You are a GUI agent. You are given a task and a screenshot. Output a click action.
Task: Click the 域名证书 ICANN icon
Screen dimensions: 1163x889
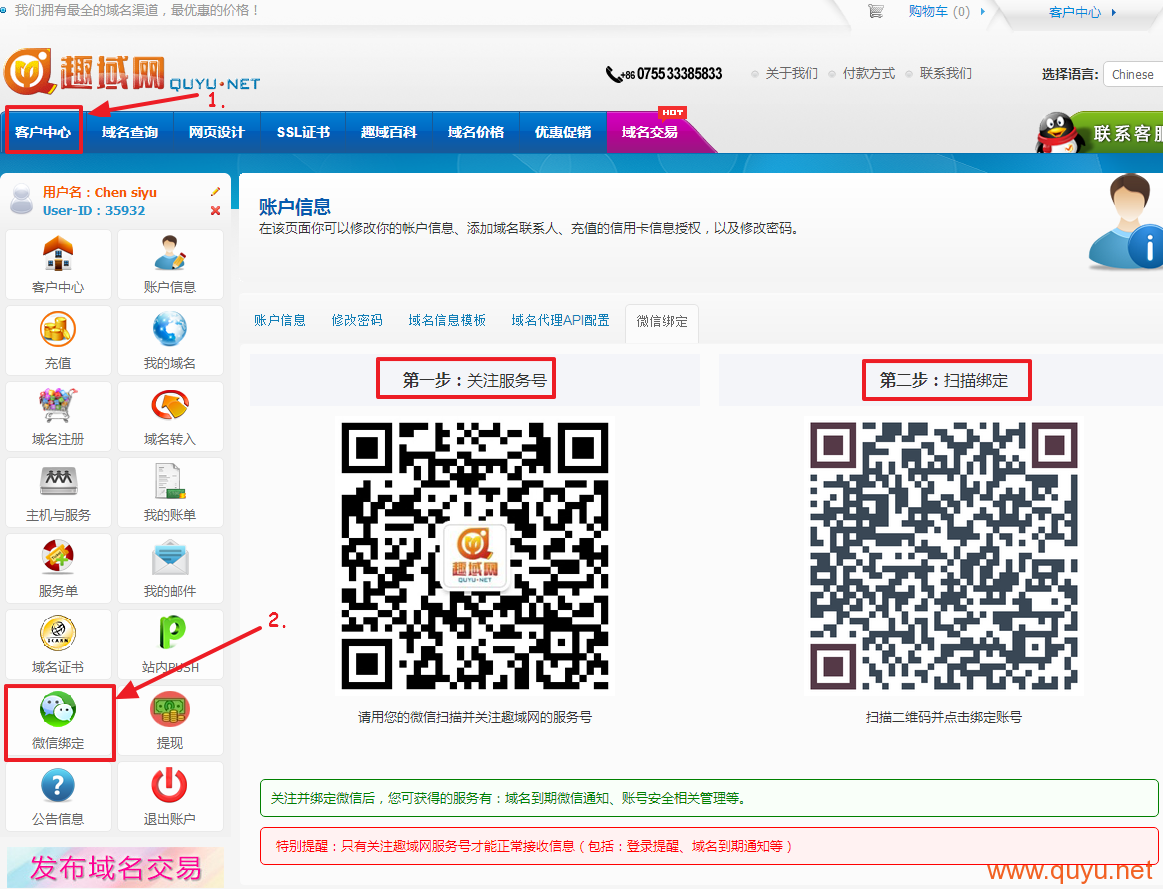pos(58,633)
